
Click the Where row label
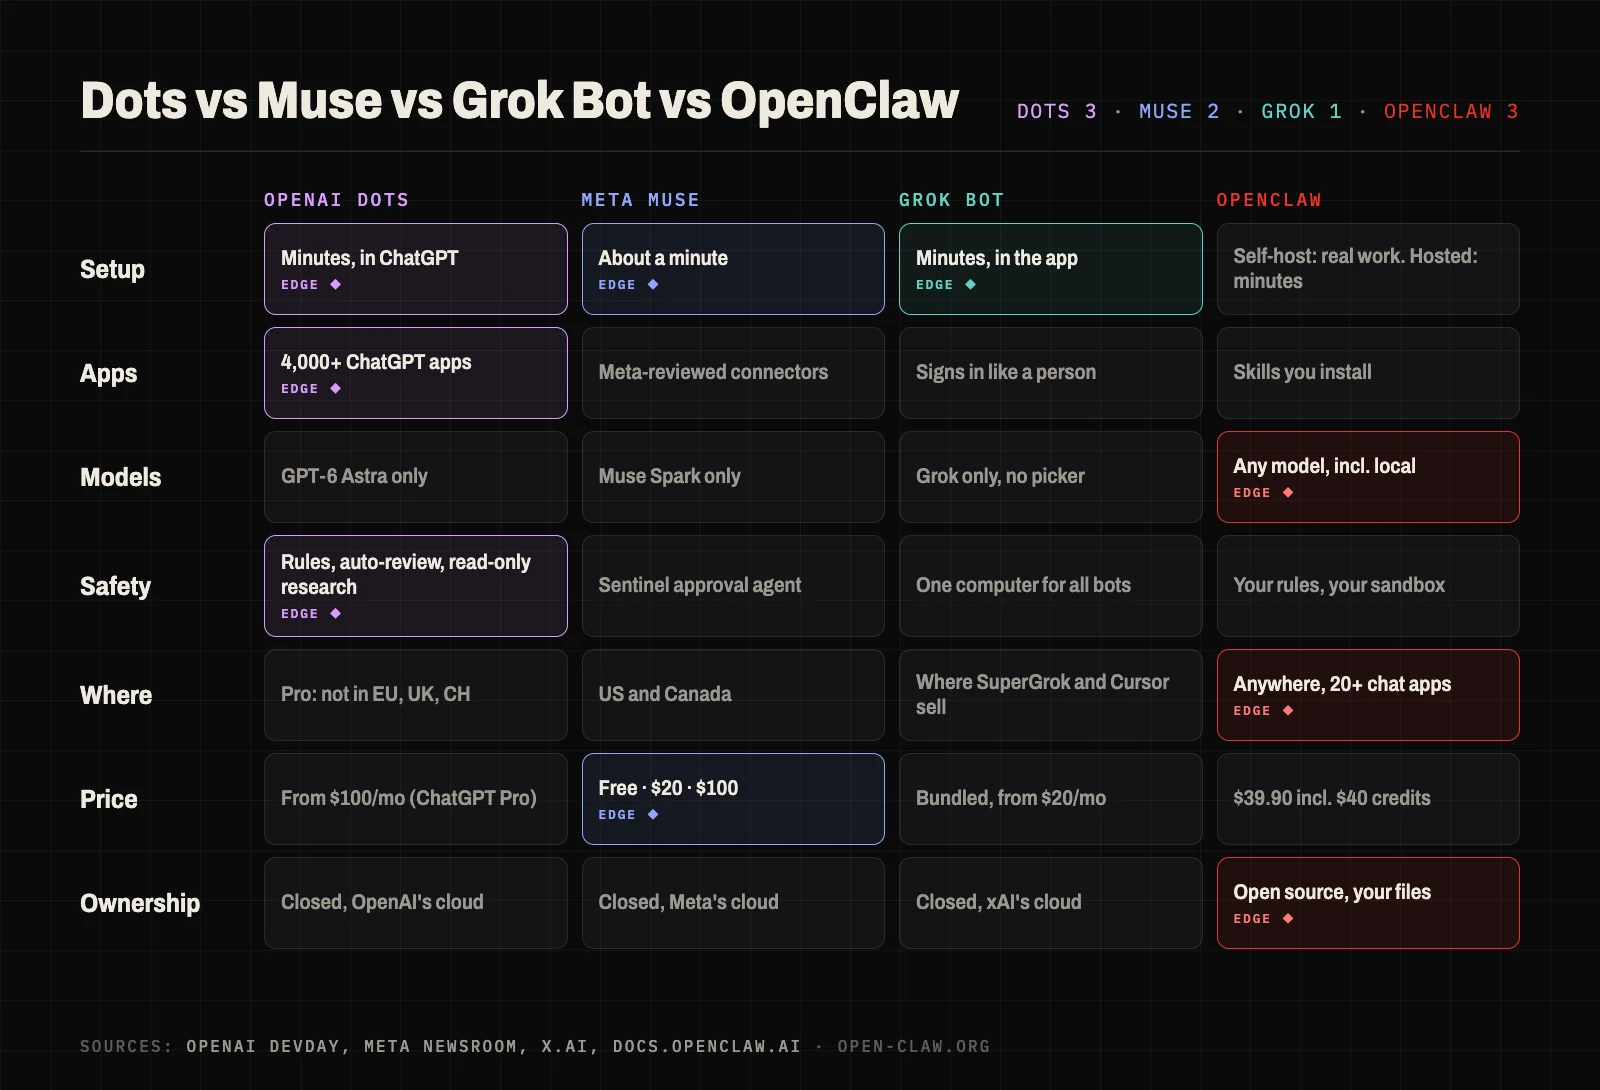point(116,695)
